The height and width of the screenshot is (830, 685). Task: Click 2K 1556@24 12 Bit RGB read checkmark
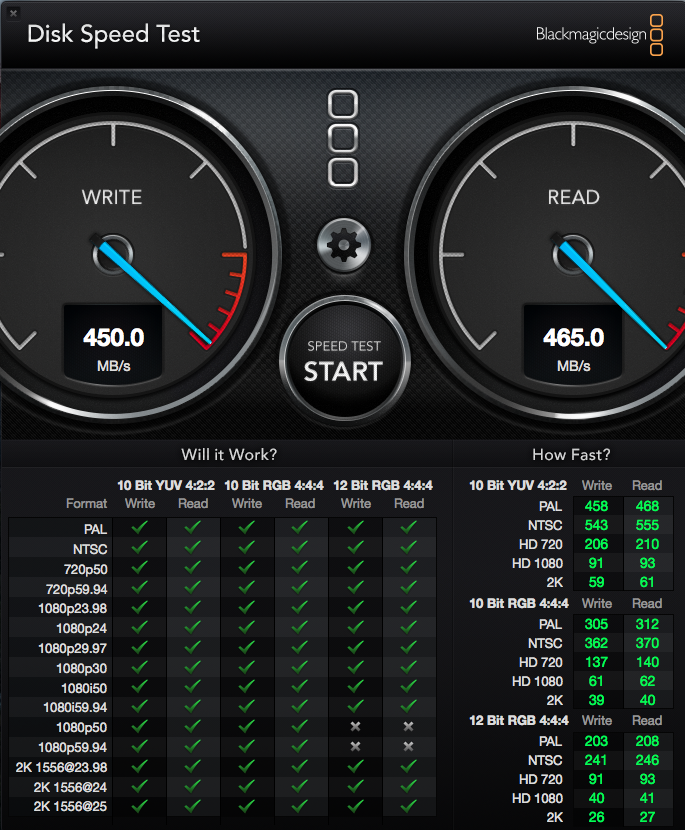point(408,786)
